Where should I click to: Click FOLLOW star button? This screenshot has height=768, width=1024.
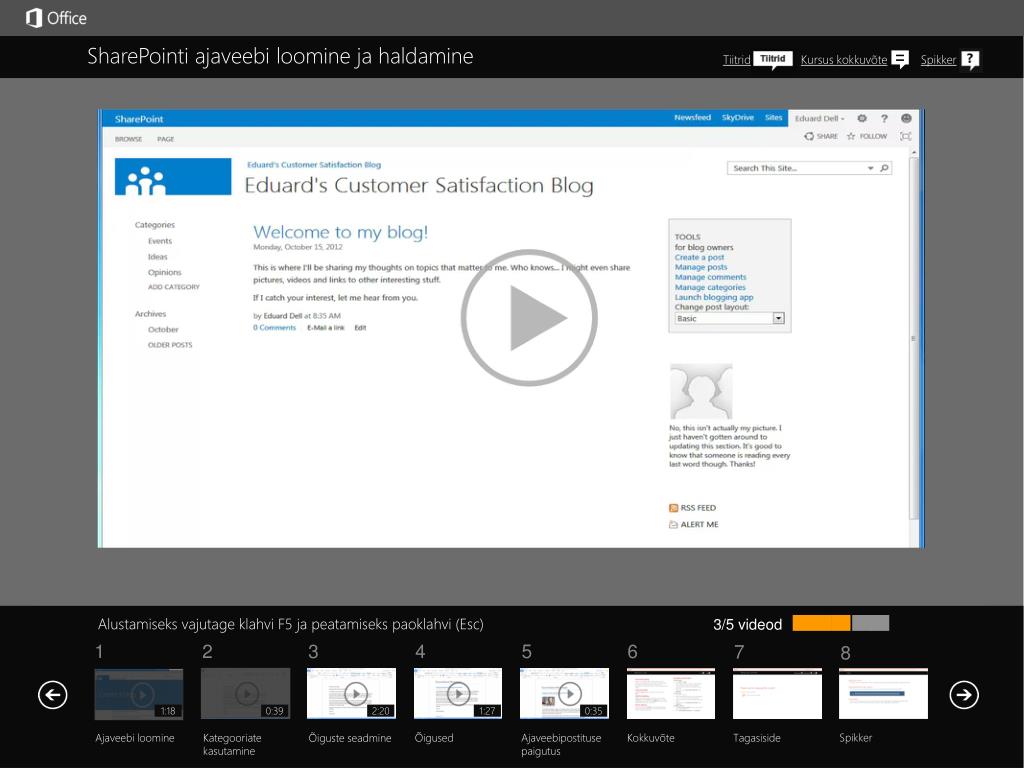(867, 136)
